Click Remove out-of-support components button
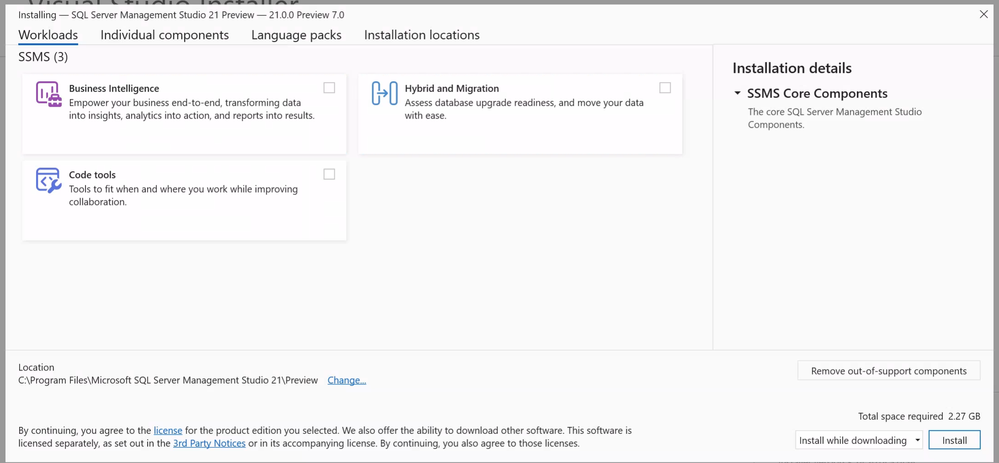Viewport: 999px width, 463px height. pos(889,371)
